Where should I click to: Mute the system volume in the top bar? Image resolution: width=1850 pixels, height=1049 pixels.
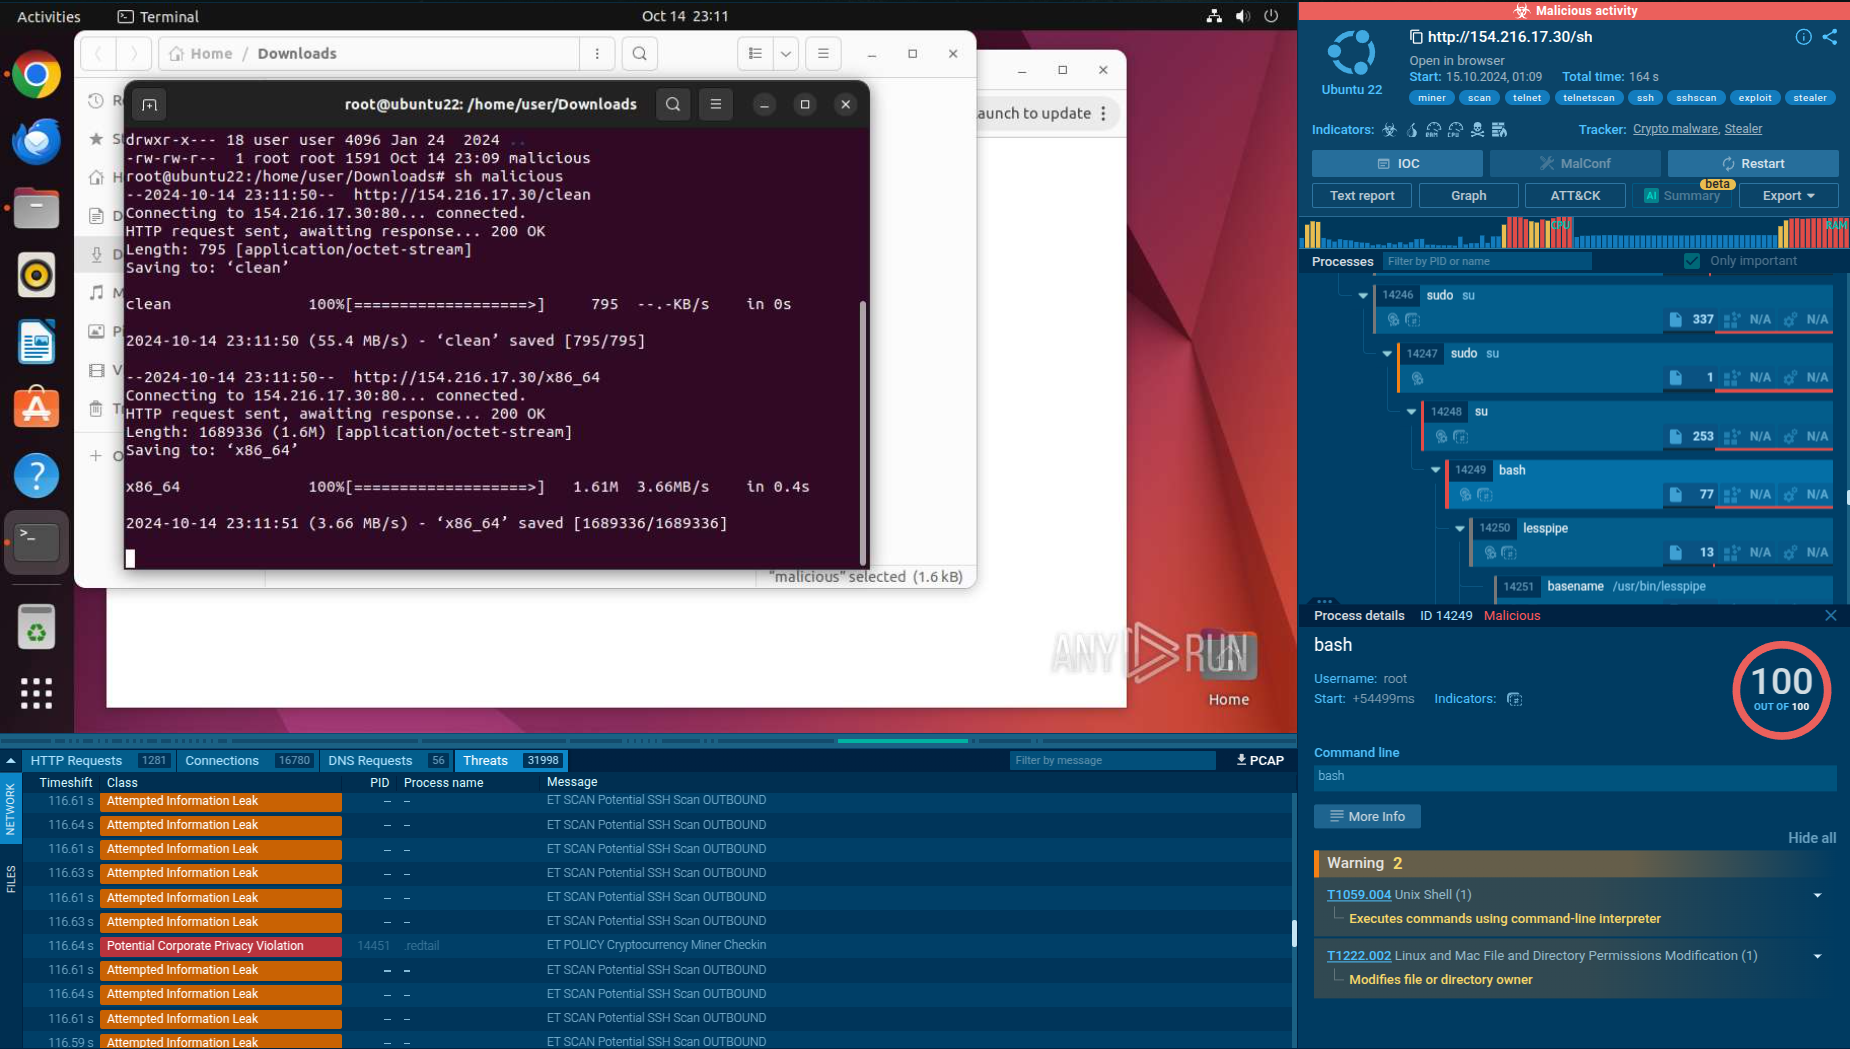(1240, 16)
